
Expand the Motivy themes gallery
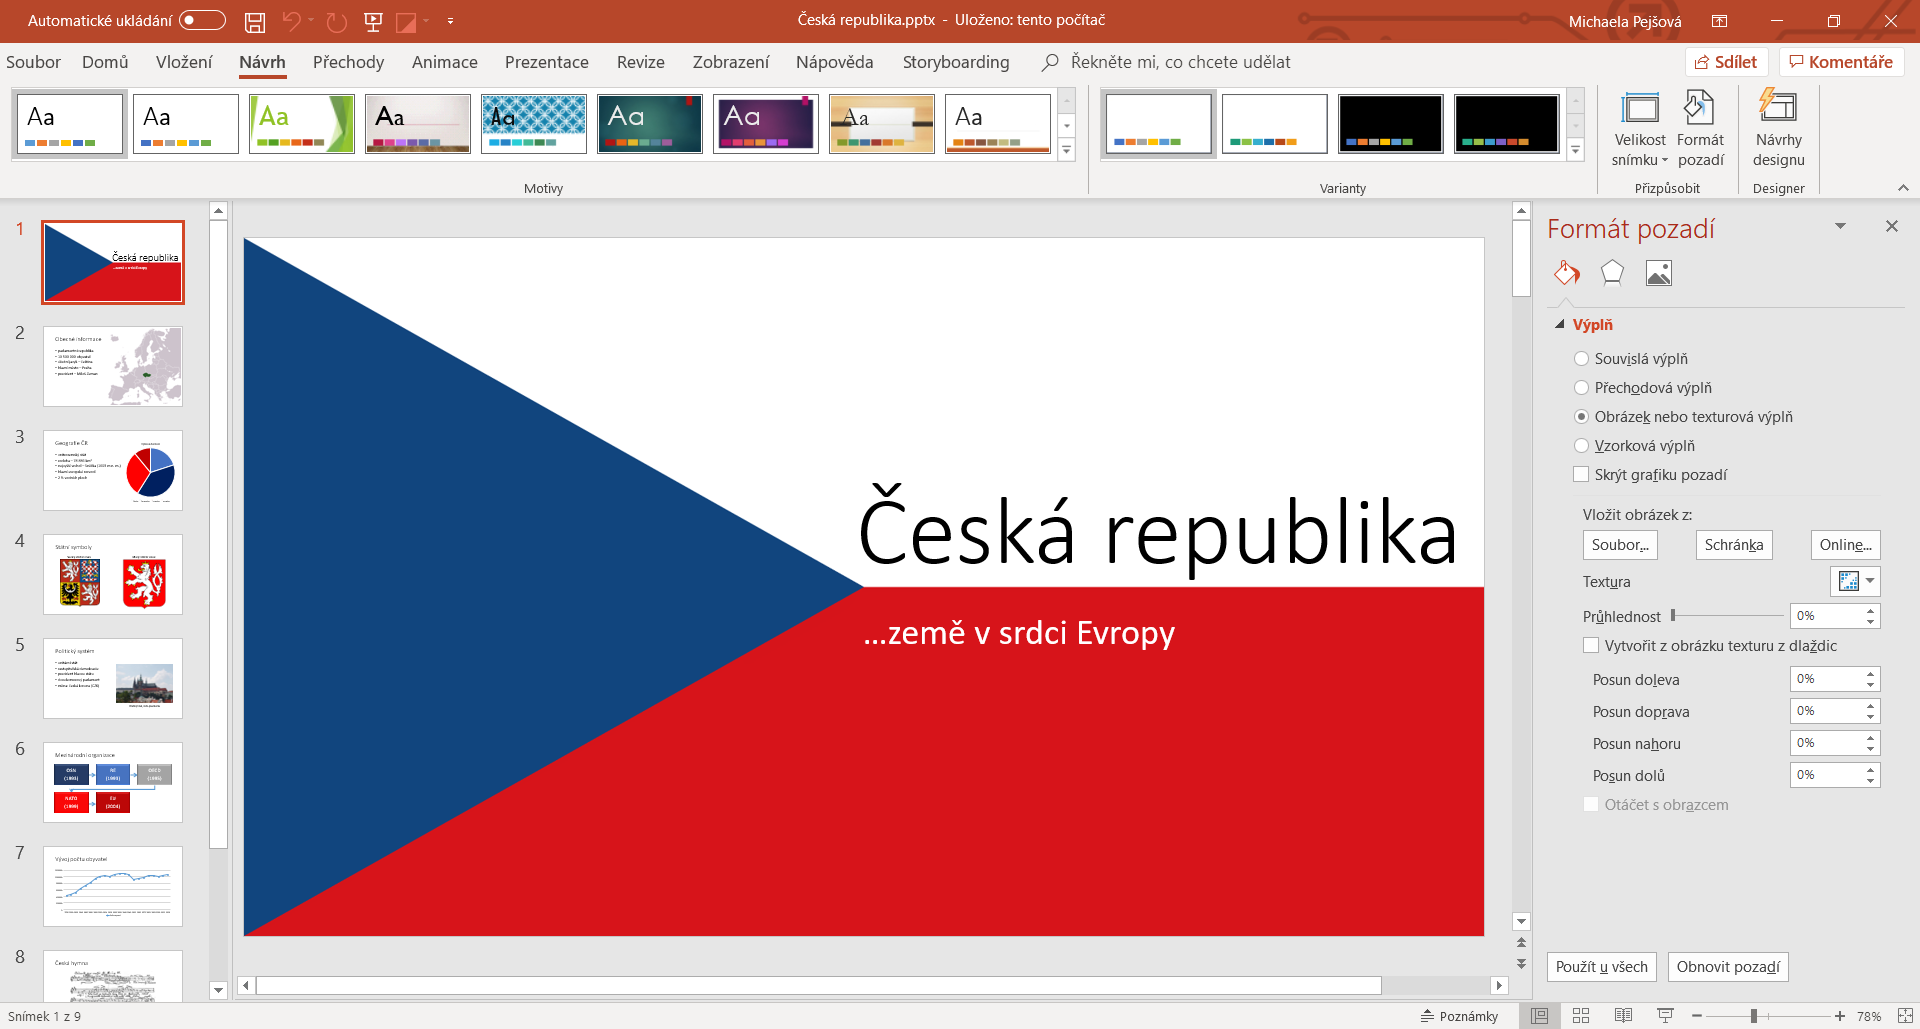pos(1067,151)
